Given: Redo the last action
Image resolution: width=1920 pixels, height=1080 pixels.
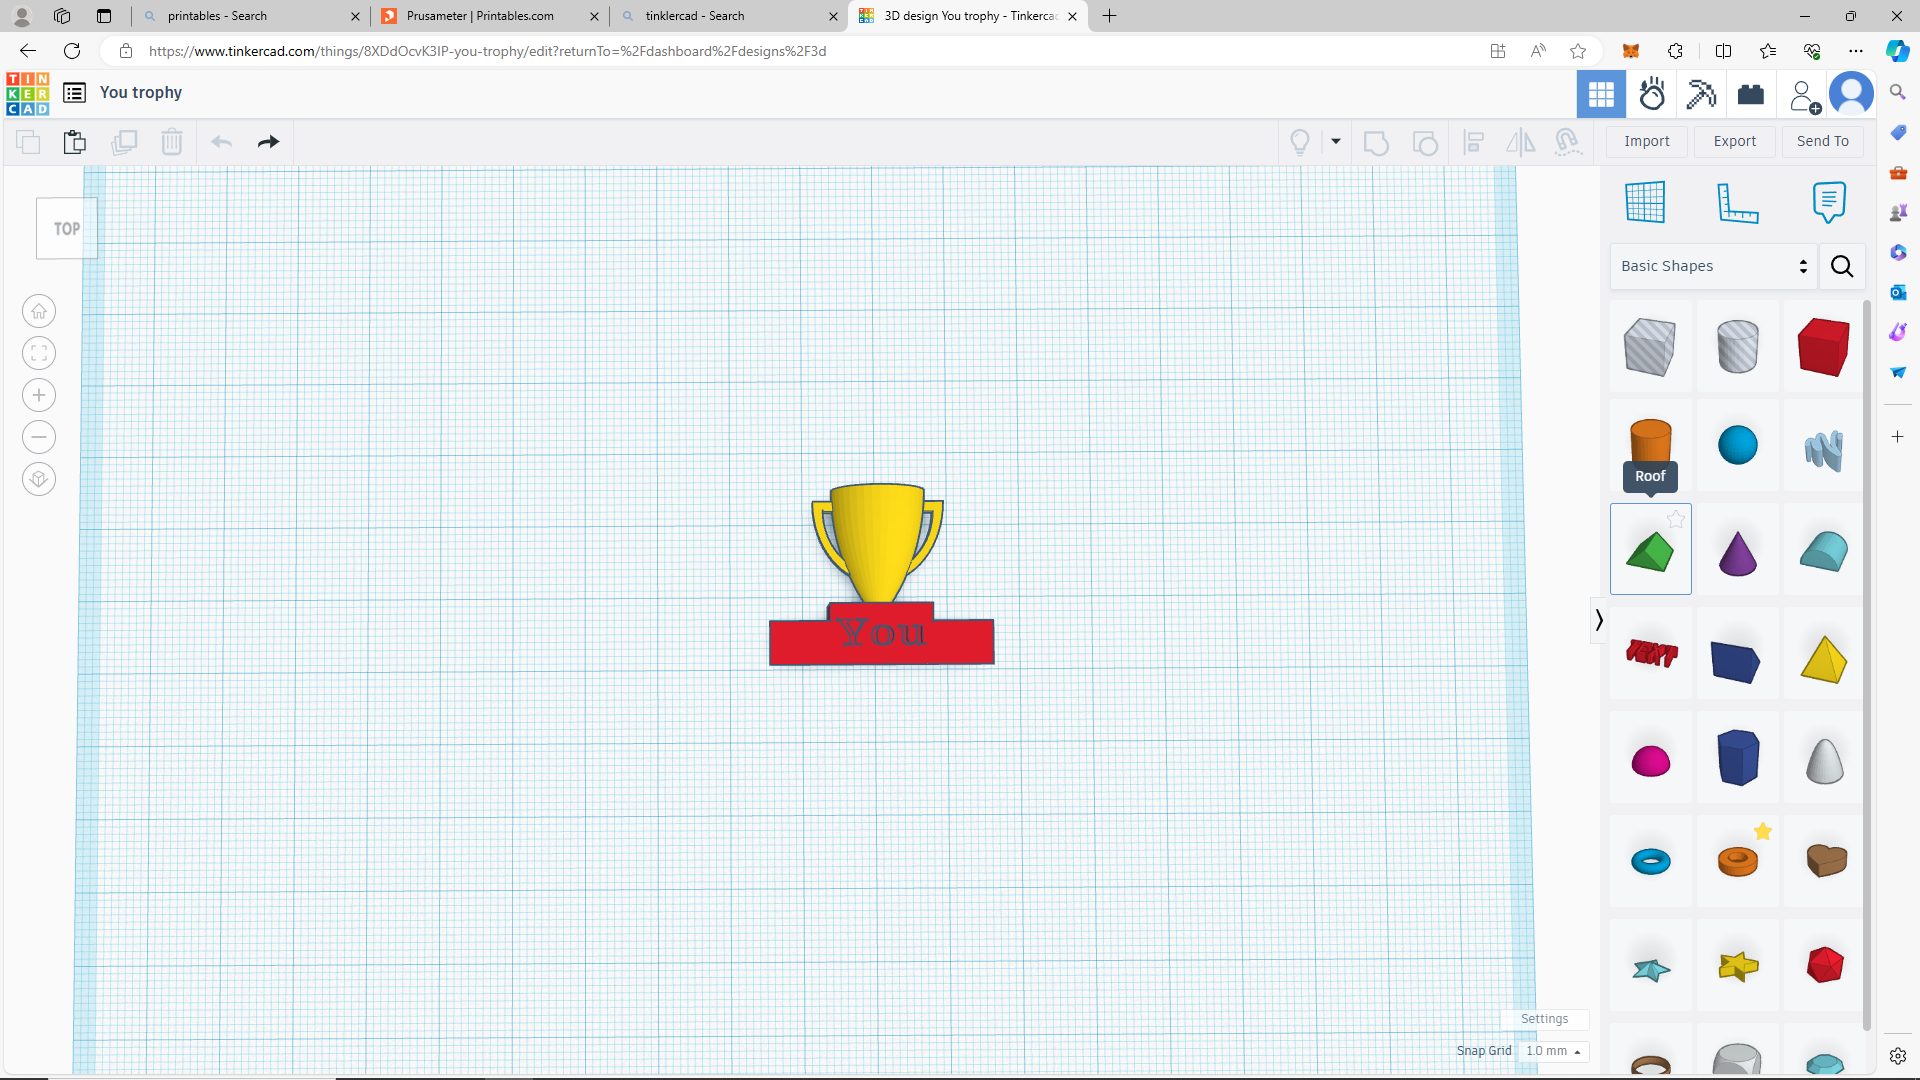Looking at the screenshot, I should 268,142.
